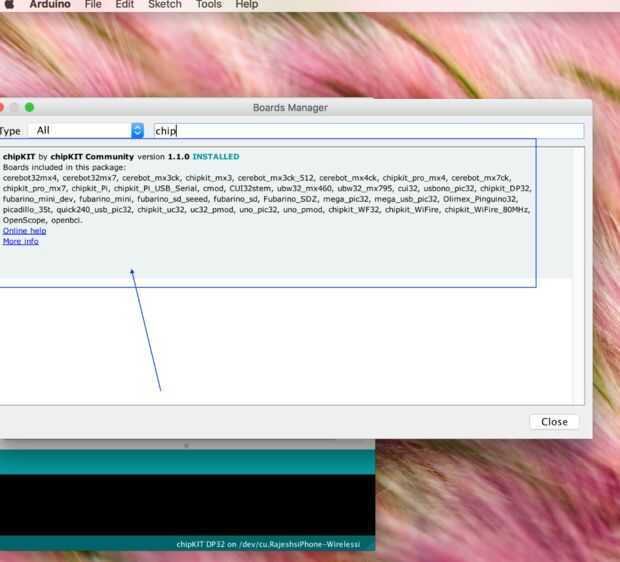Select the chipKIT package title text

coord(19,157)
